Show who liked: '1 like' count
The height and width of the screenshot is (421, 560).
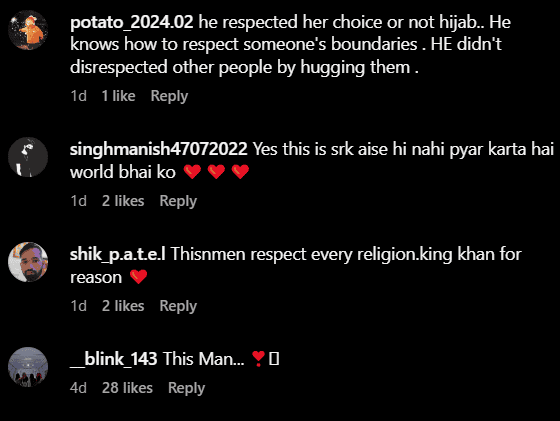pos(119,96)
